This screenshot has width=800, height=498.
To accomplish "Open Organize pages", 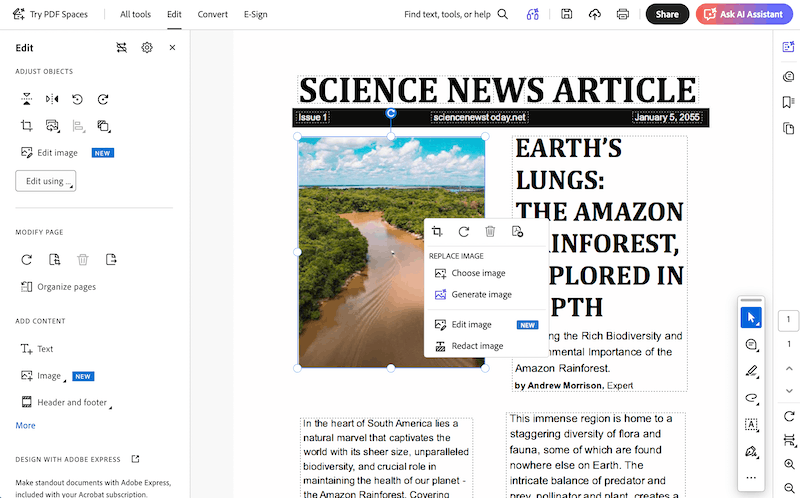I will (58, 287).
